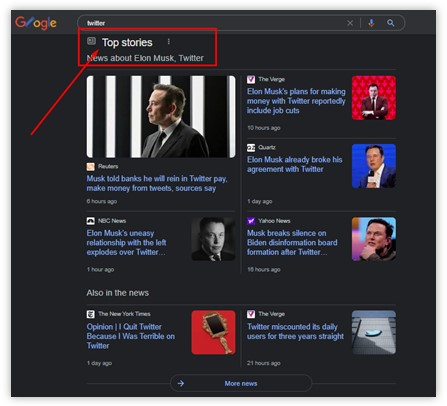Open Opinion I Quit Twitter article
Image resolution: width=447 pixels, height=406 pixels.
pyautogui.click(x=131, y=336)
